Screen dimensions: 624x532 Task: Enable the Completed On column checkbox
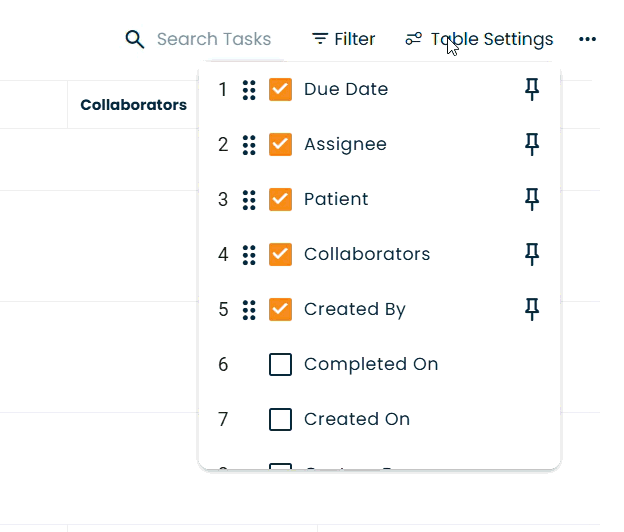[x=280, y=365]
